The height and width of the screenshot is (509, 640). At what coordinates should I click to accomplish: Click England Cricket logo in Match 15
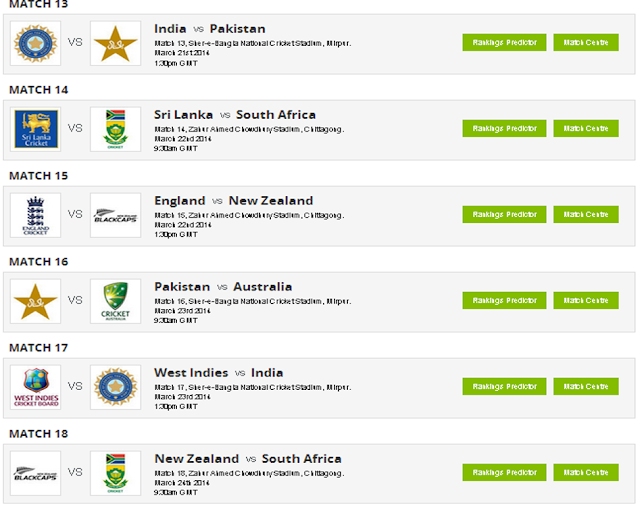coord(35,215)
